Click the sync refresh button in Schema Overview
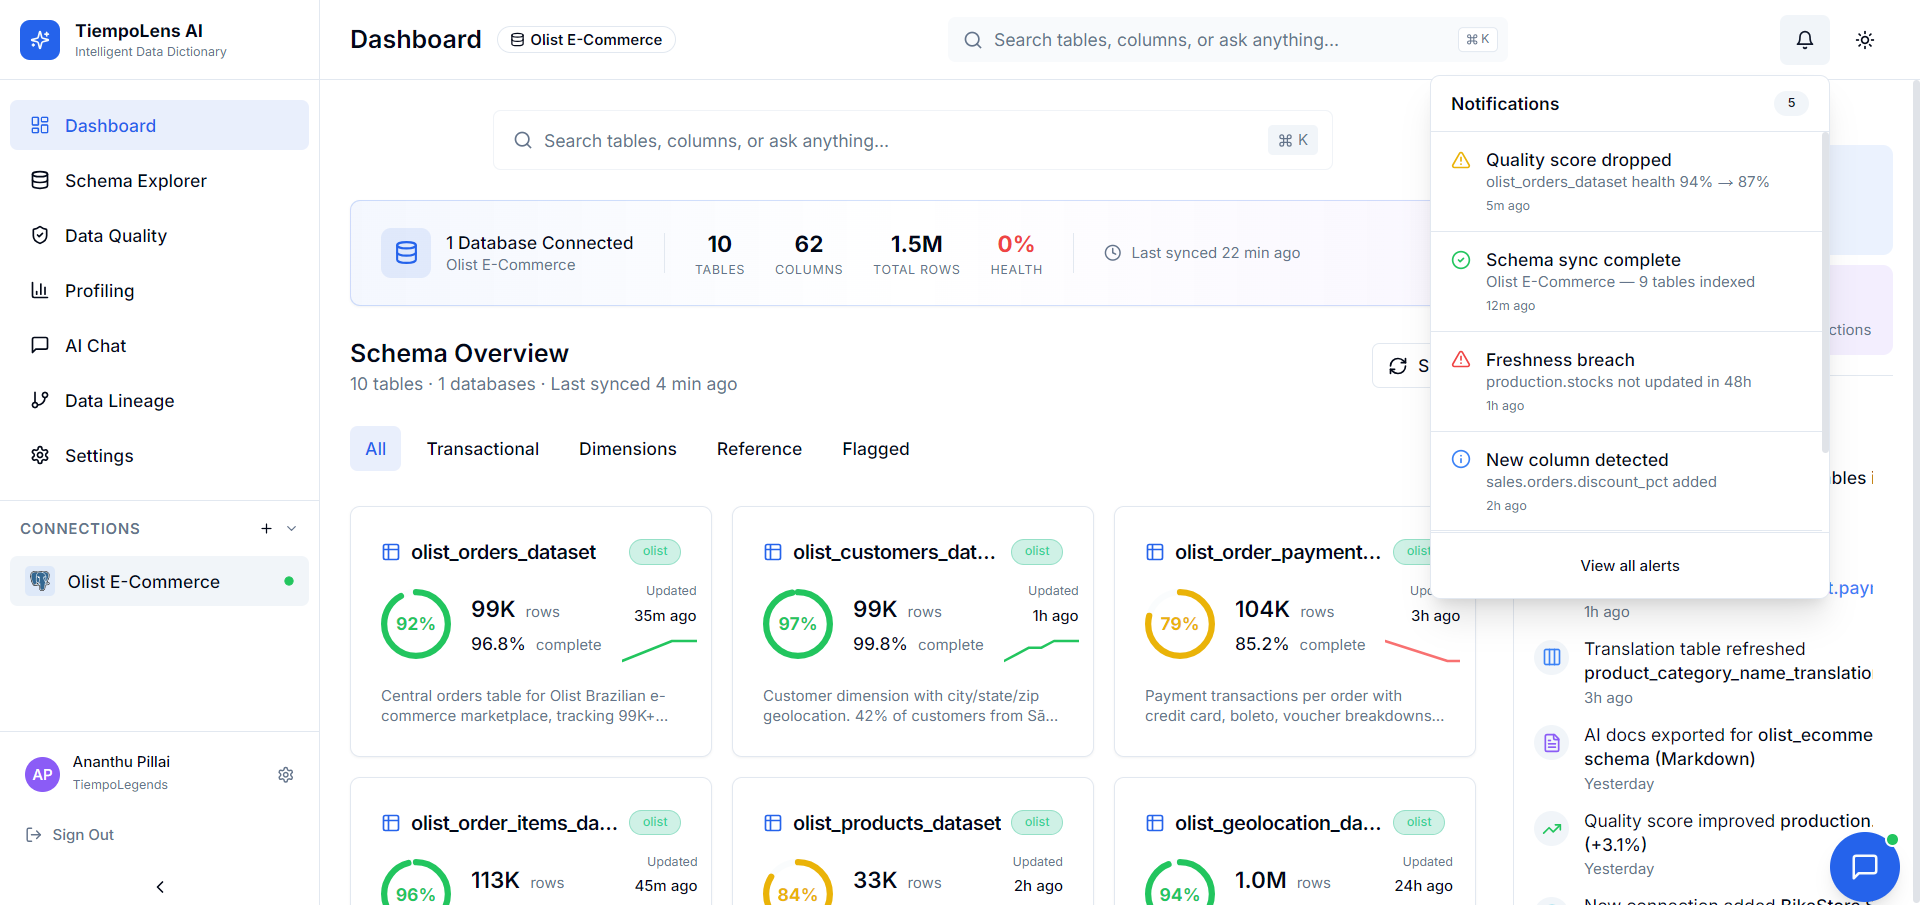Image resolution: width=1920 pixels, height=905 pixels. tap(1402, 366)
